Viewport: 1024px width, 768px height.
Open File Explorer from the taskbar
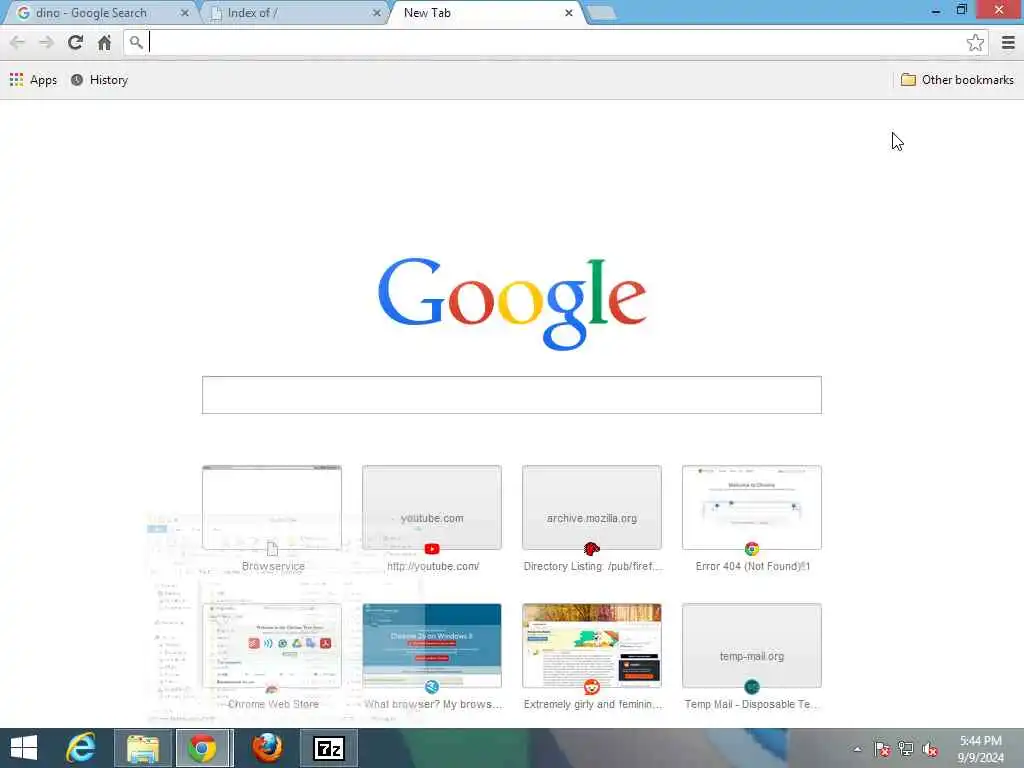click(x=143, y=748)
